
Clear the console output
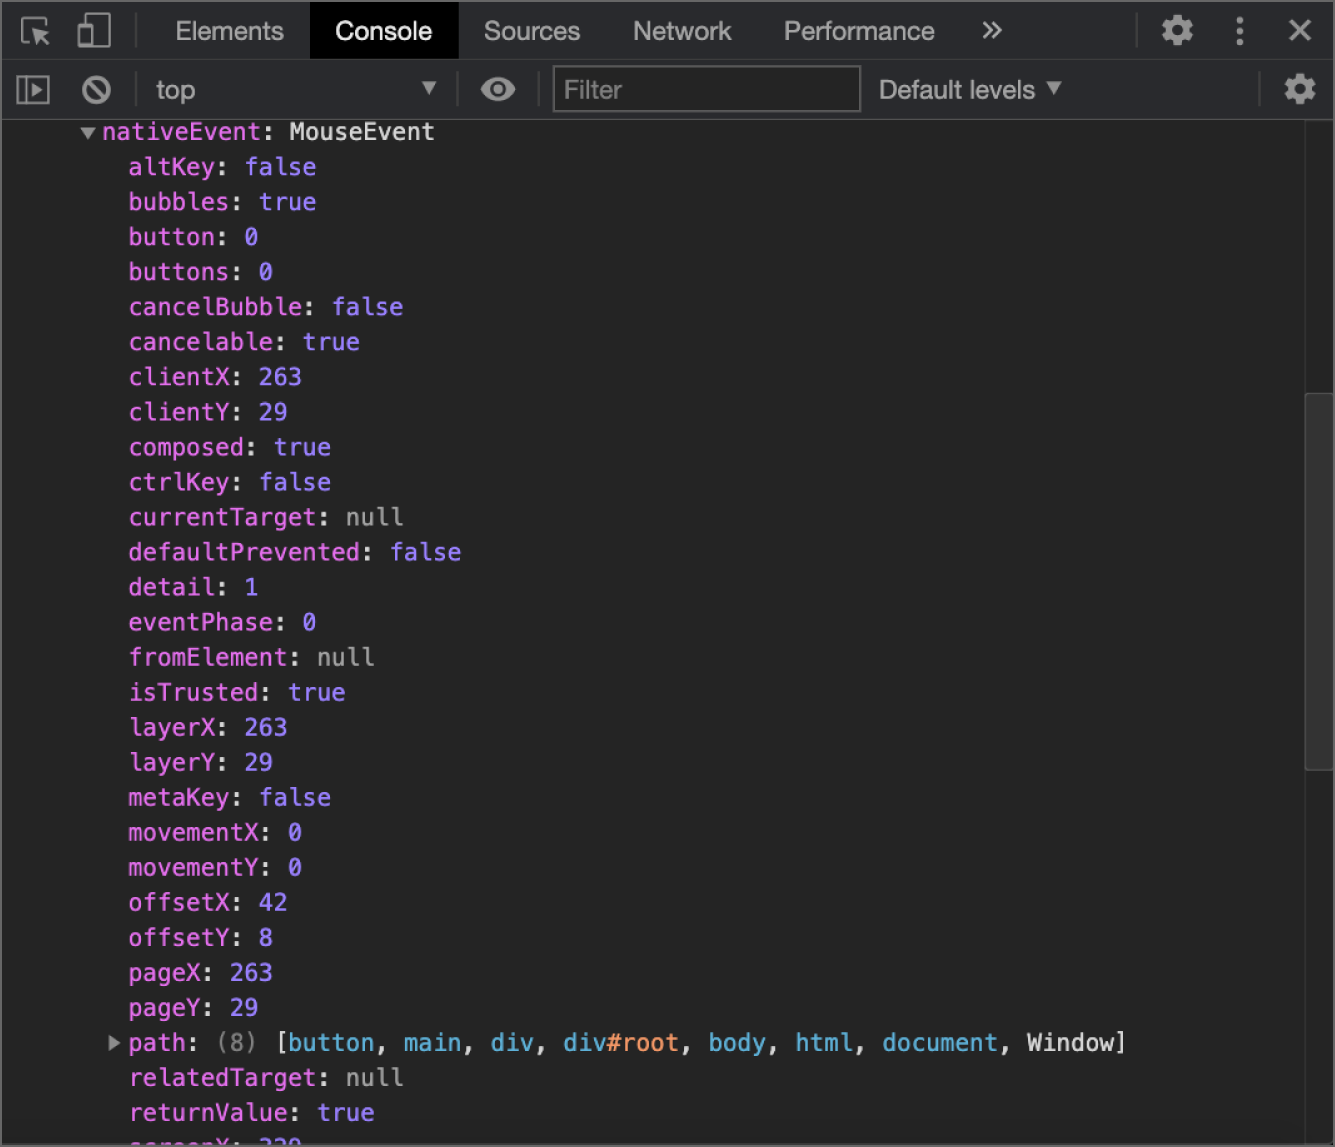tap(96, 89)
